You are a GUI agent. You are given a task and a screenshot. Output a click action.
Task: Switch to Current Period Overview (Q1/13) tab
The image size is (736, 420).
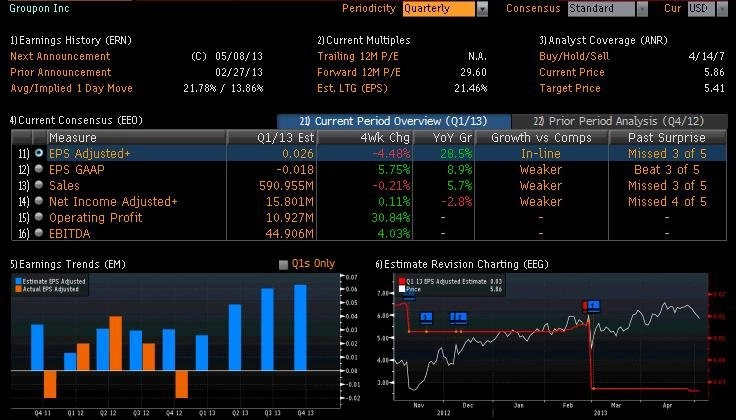pos(393,121)
